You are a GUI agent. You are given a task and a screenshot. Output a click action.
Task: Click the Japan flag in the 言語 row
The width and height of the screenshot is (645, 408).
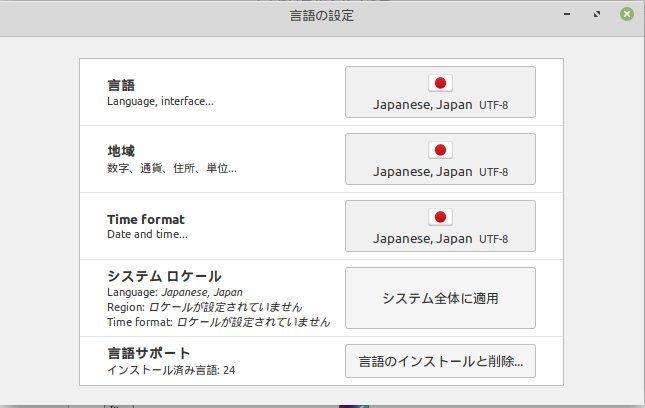coord(440,83)
